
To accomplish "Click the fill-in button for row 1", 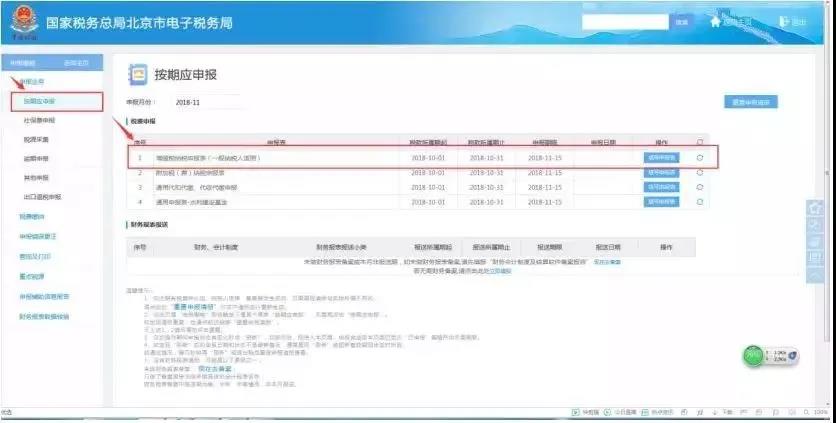I will pos(661,157).
